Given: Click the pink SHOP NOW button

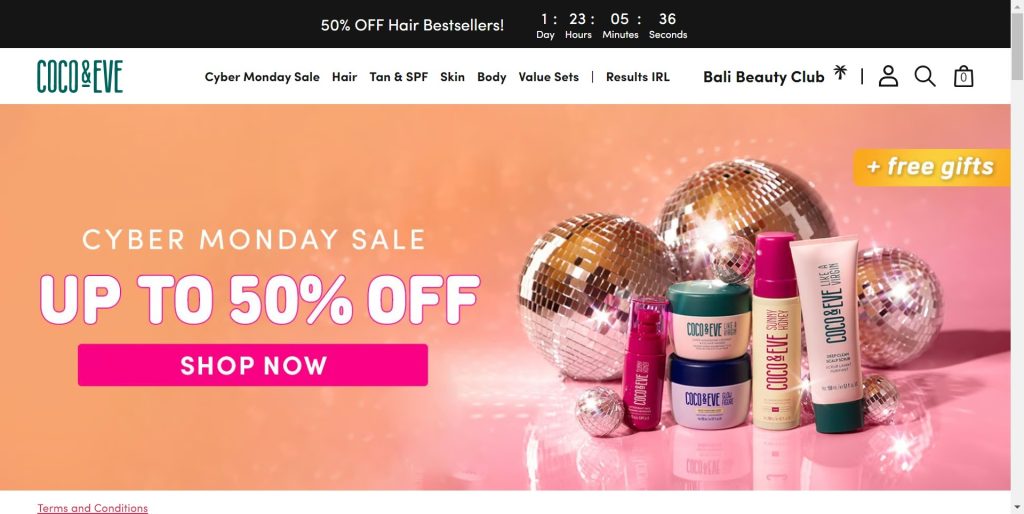Looking at the screenshot, I should tap(253, 365).
